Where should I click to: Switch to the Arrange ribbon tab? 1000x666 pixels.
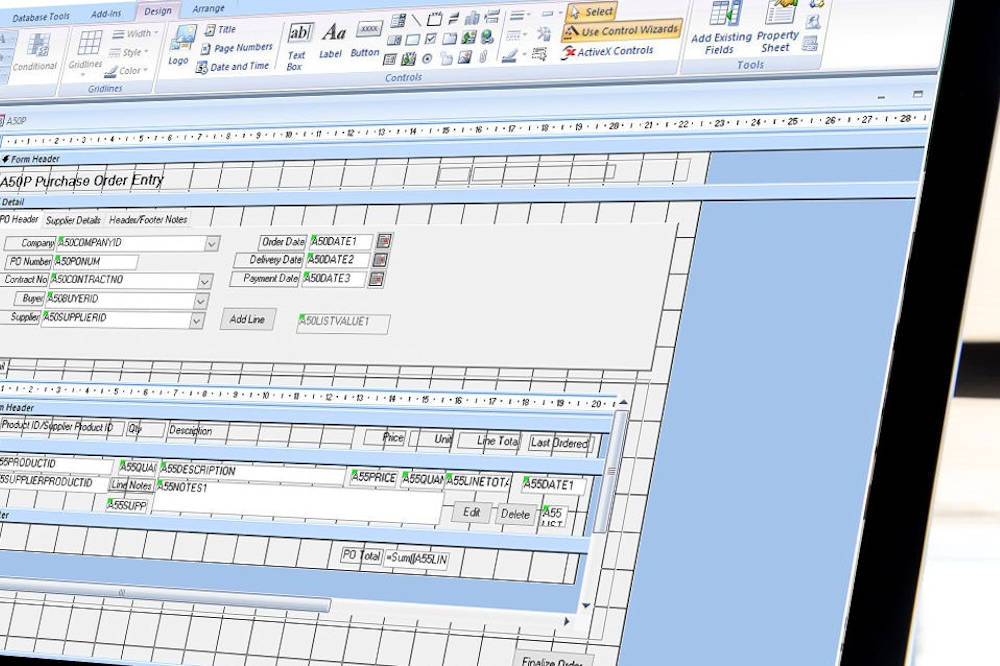208,9
